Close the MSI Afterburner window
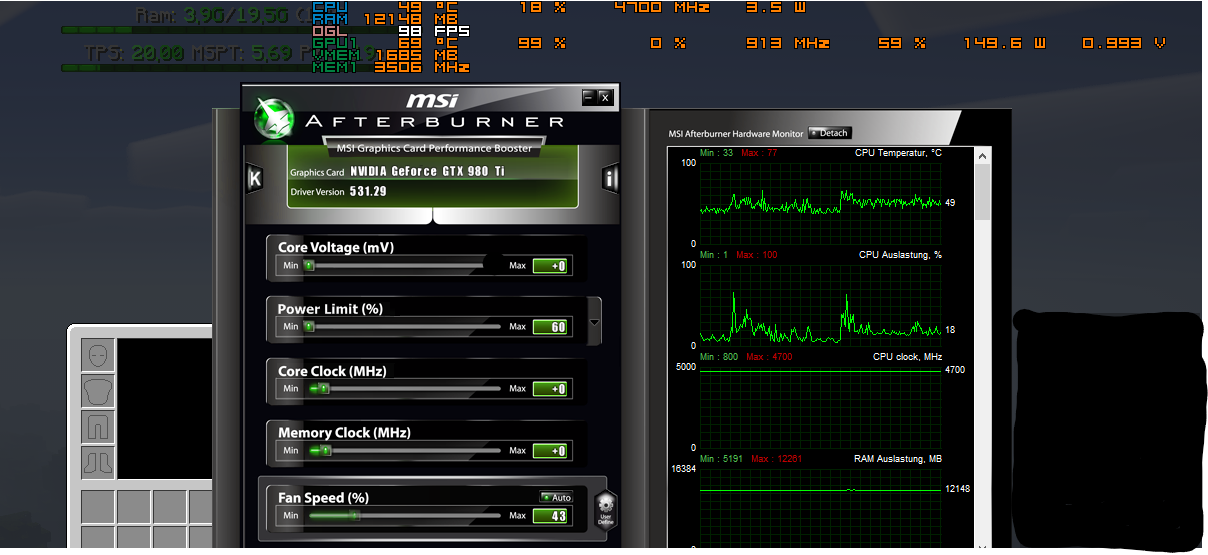Viewport: 1208px width, 555px height. pos(604,97)
